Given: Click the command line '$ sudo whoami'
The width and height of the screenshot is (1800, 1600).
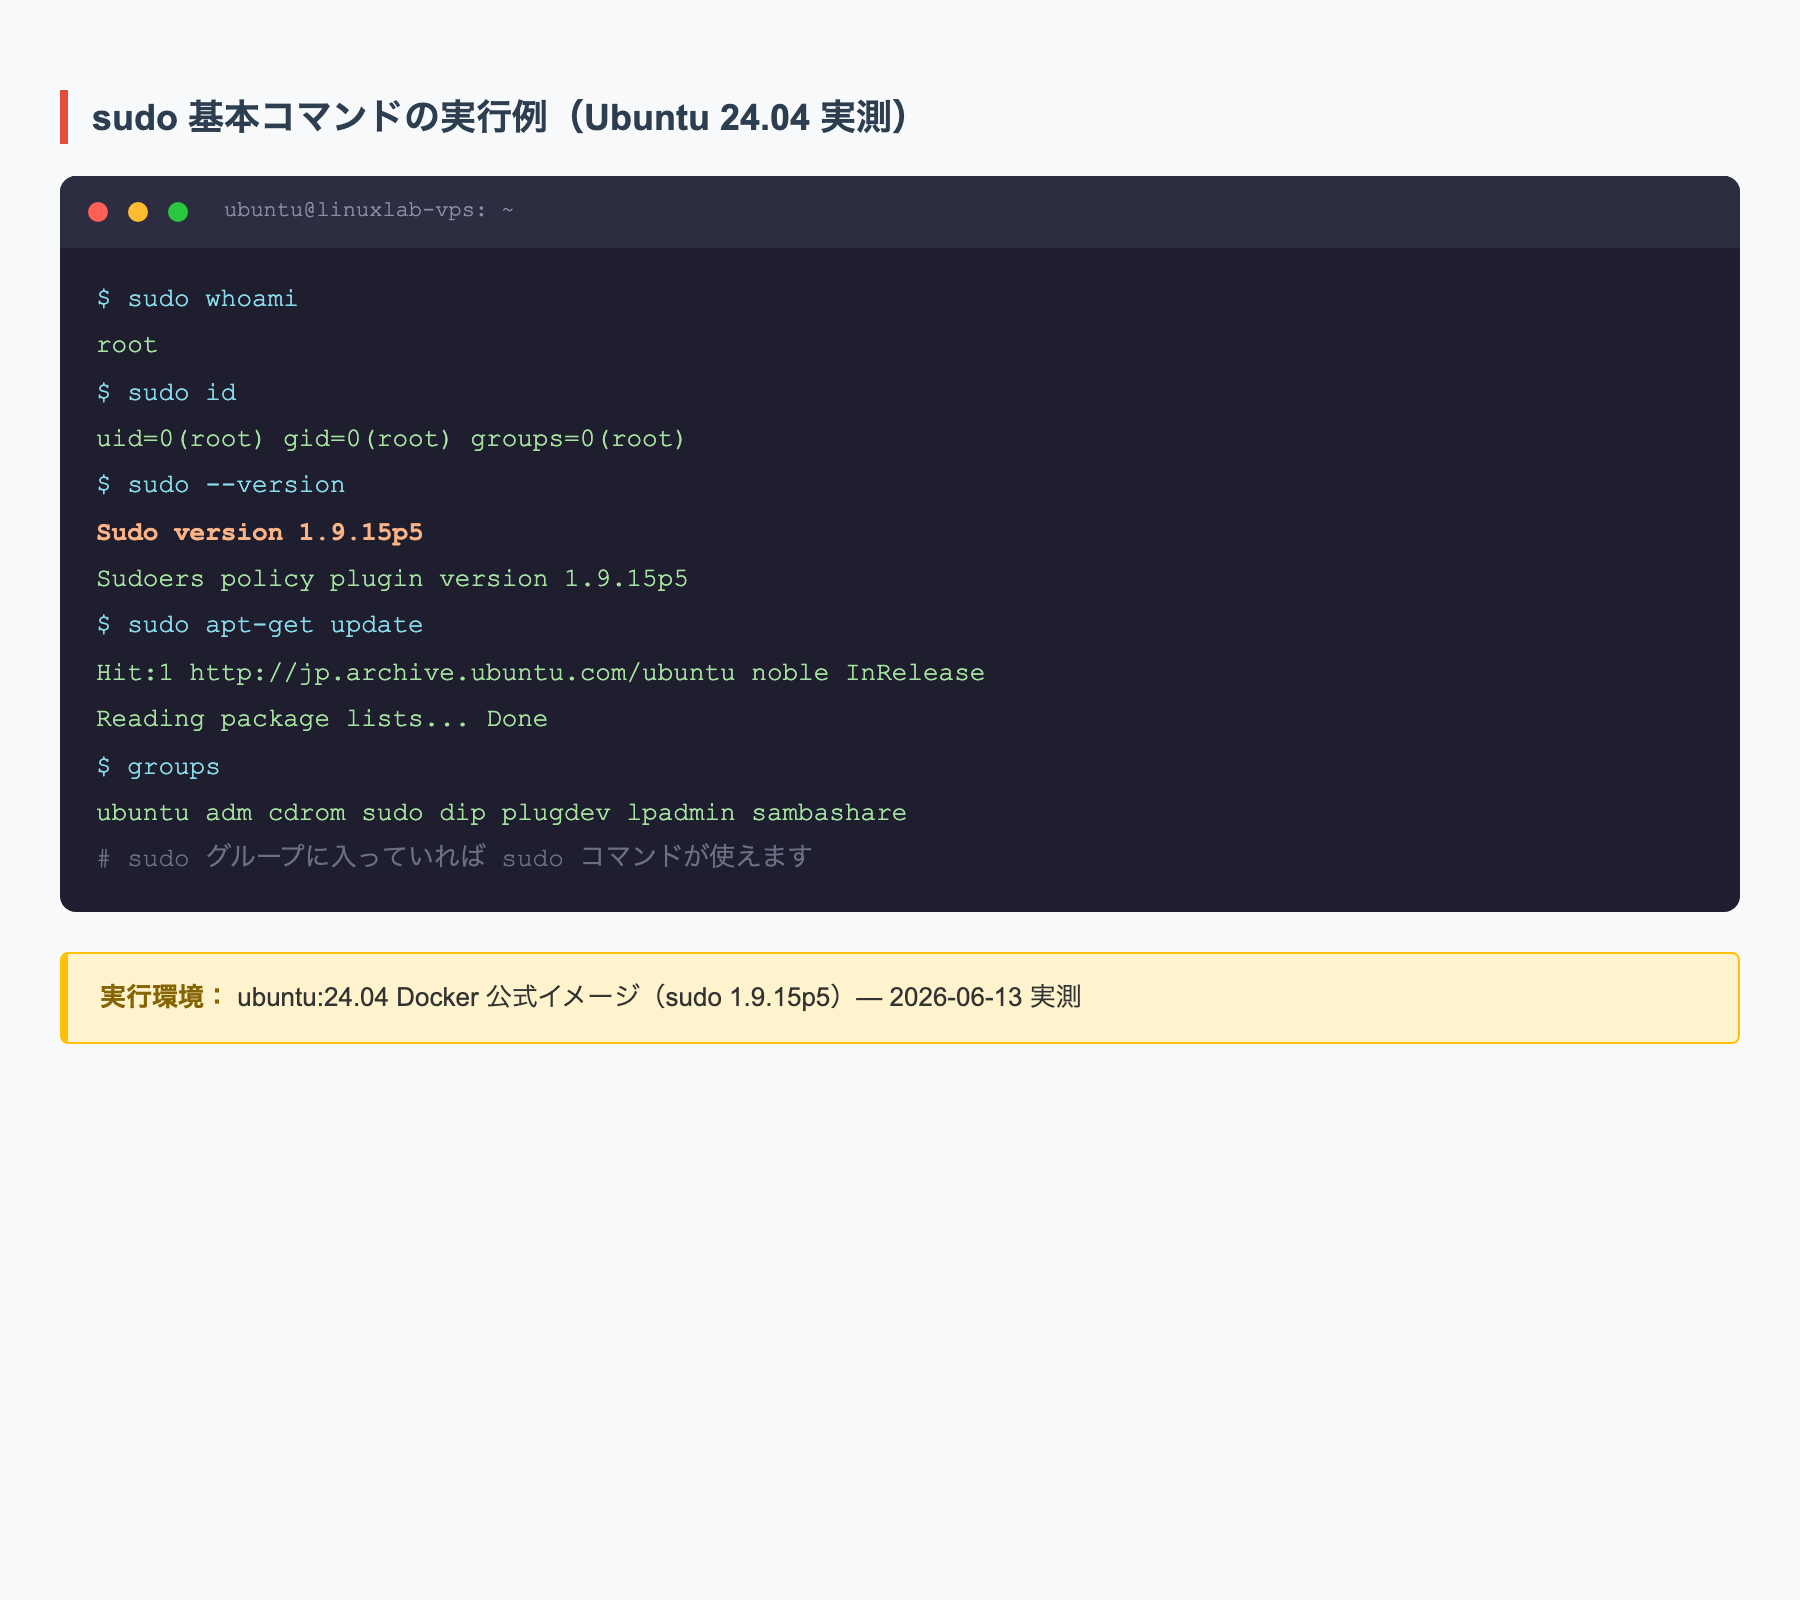Looking at the screenshot, I should pyautogui.click(x=197, y=299).
